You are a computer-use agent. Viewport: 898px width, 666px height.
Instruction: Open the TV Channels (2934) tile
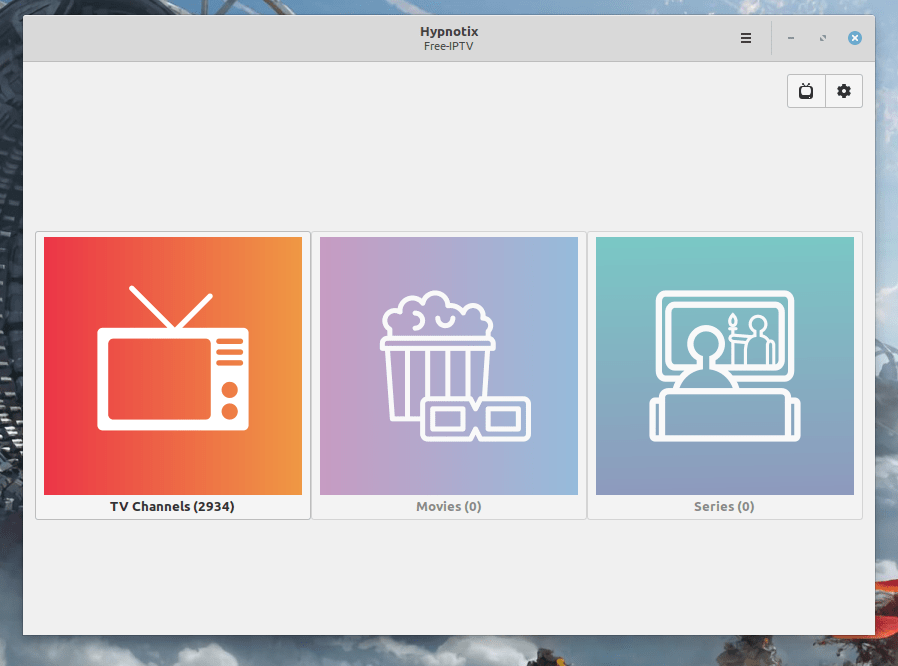pos(173,376)
